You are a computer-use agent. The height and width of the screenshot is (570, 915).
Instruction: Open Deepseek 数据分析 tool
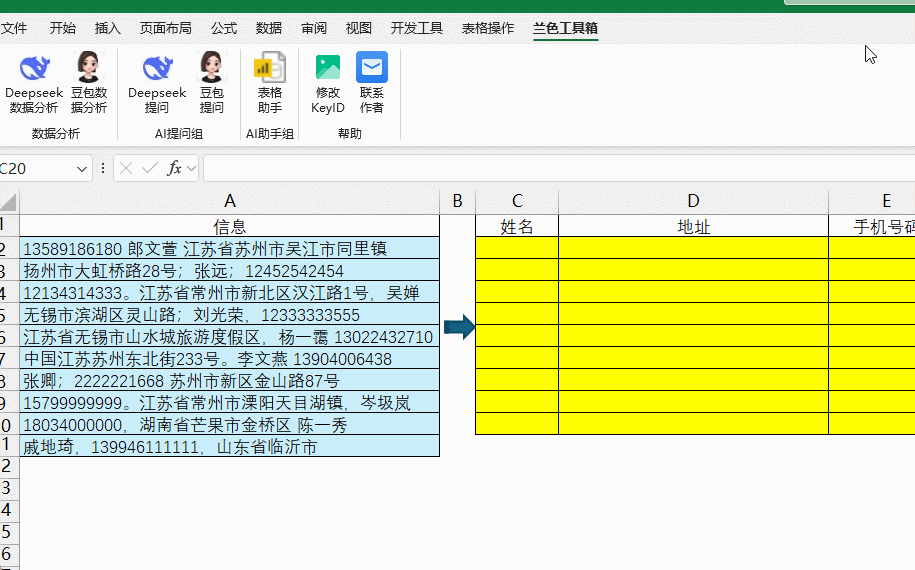click(x=34, y=84)
